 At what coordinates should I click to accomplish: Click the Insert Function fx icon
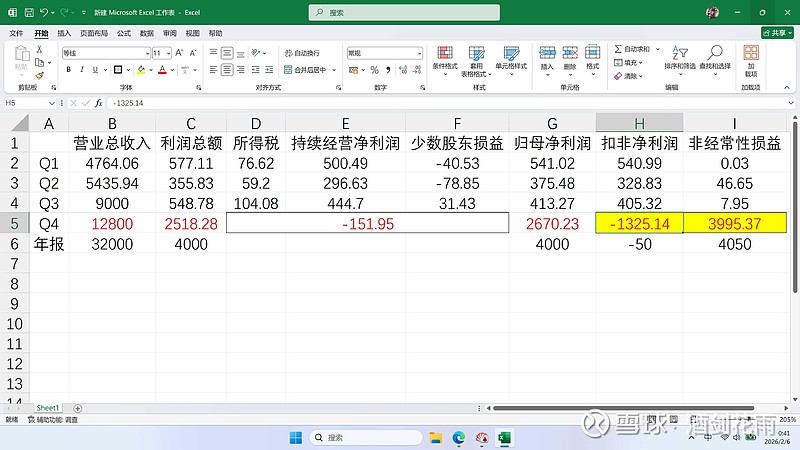click(x=98, y=103)
